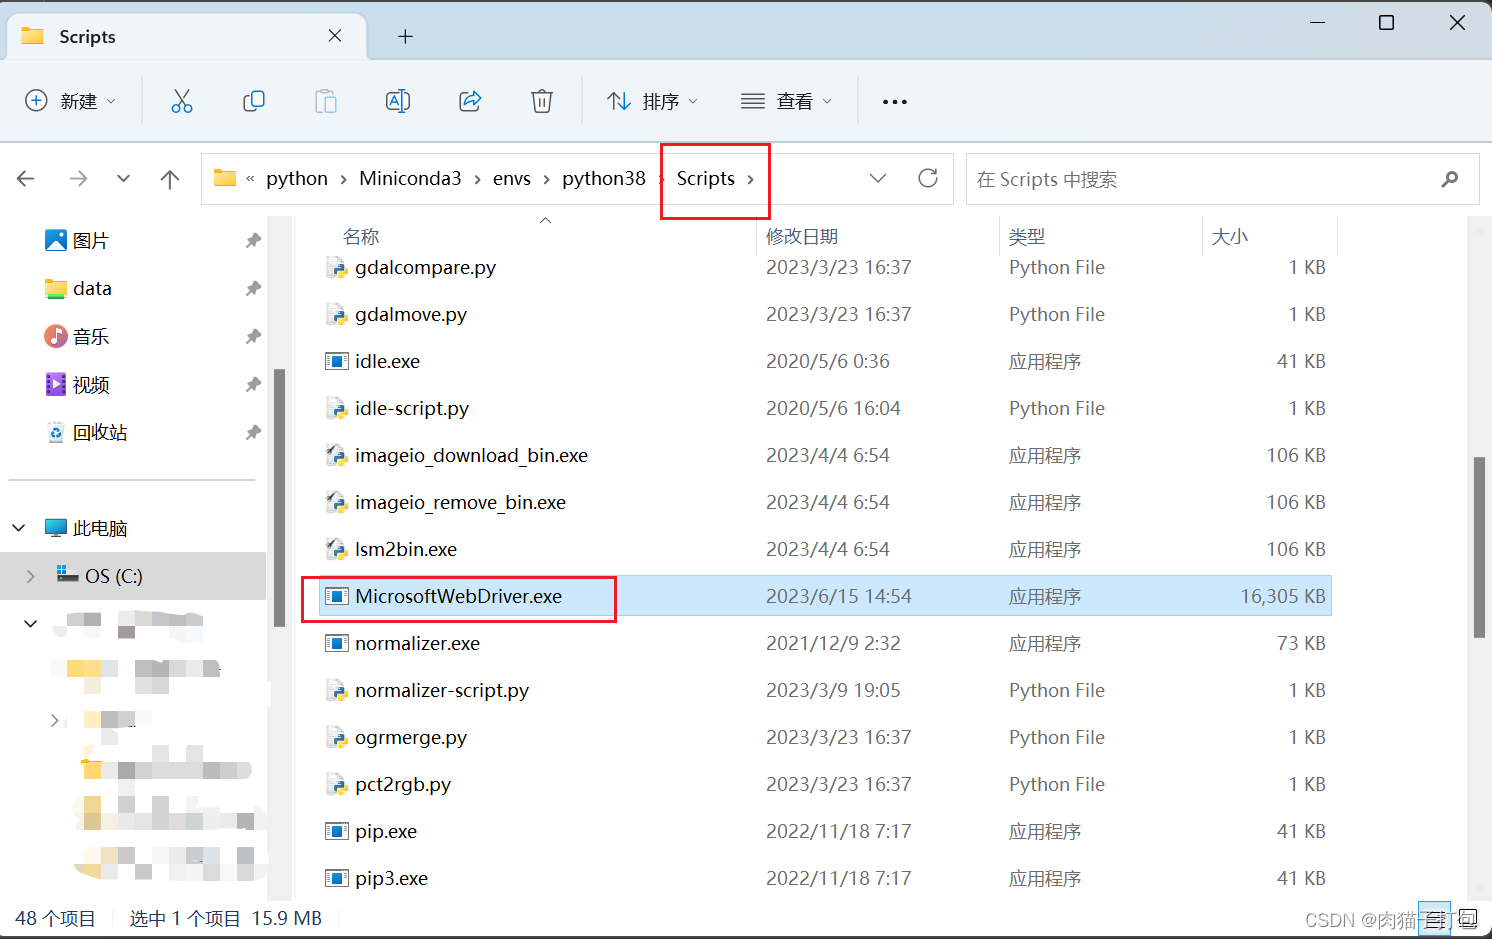The width and height of the screenshot is (1492, 939).
Task: Open 图片 in the sidebar
Action: click(90, 240)
